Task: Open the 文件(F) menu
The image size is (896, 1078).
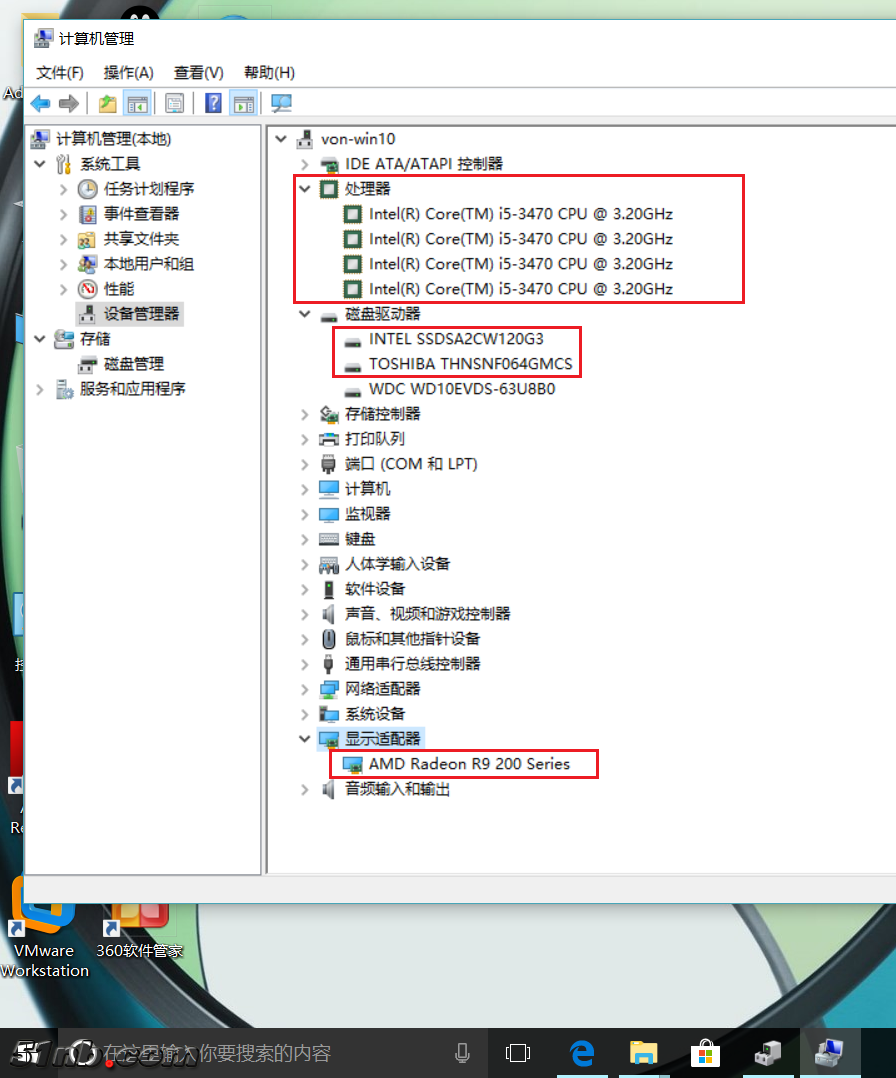Action: coord(60,72)
